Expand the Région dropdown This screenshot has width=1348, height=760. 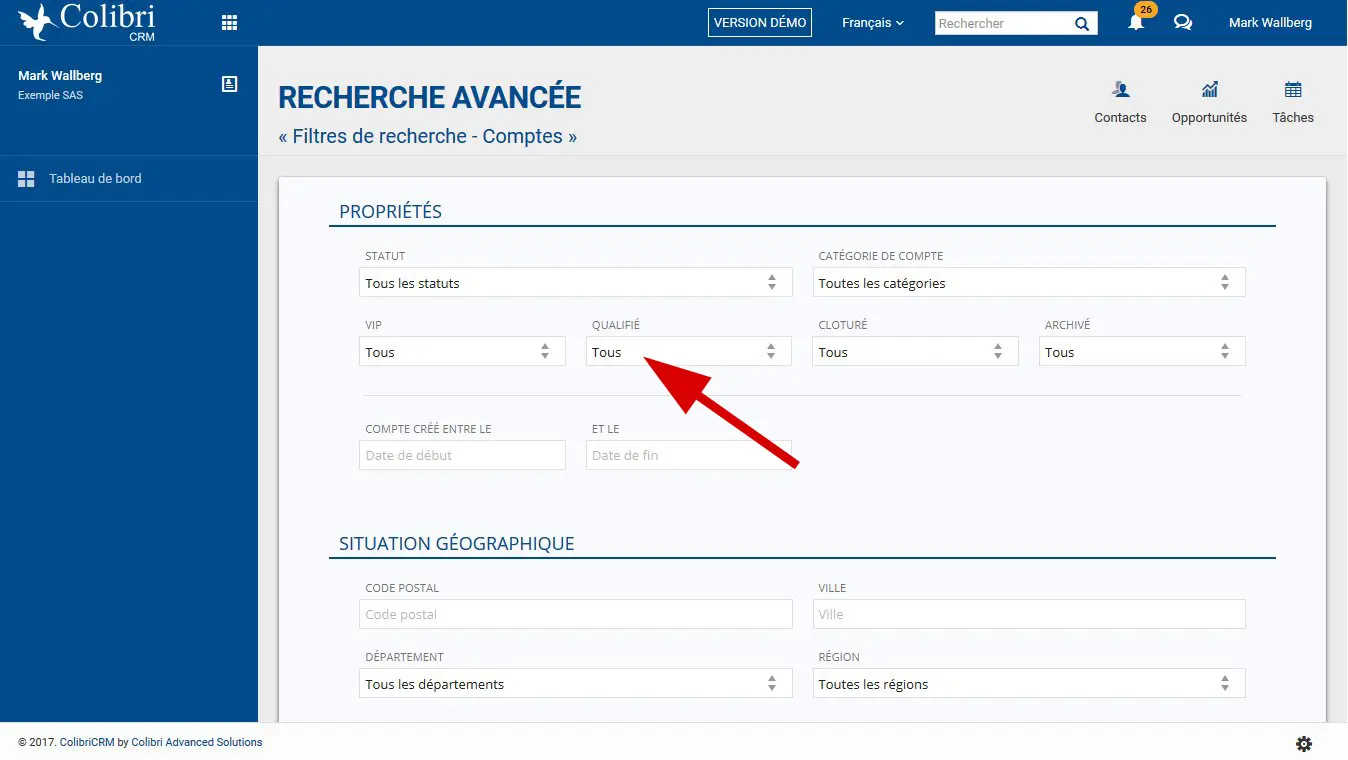point(1029,684)
